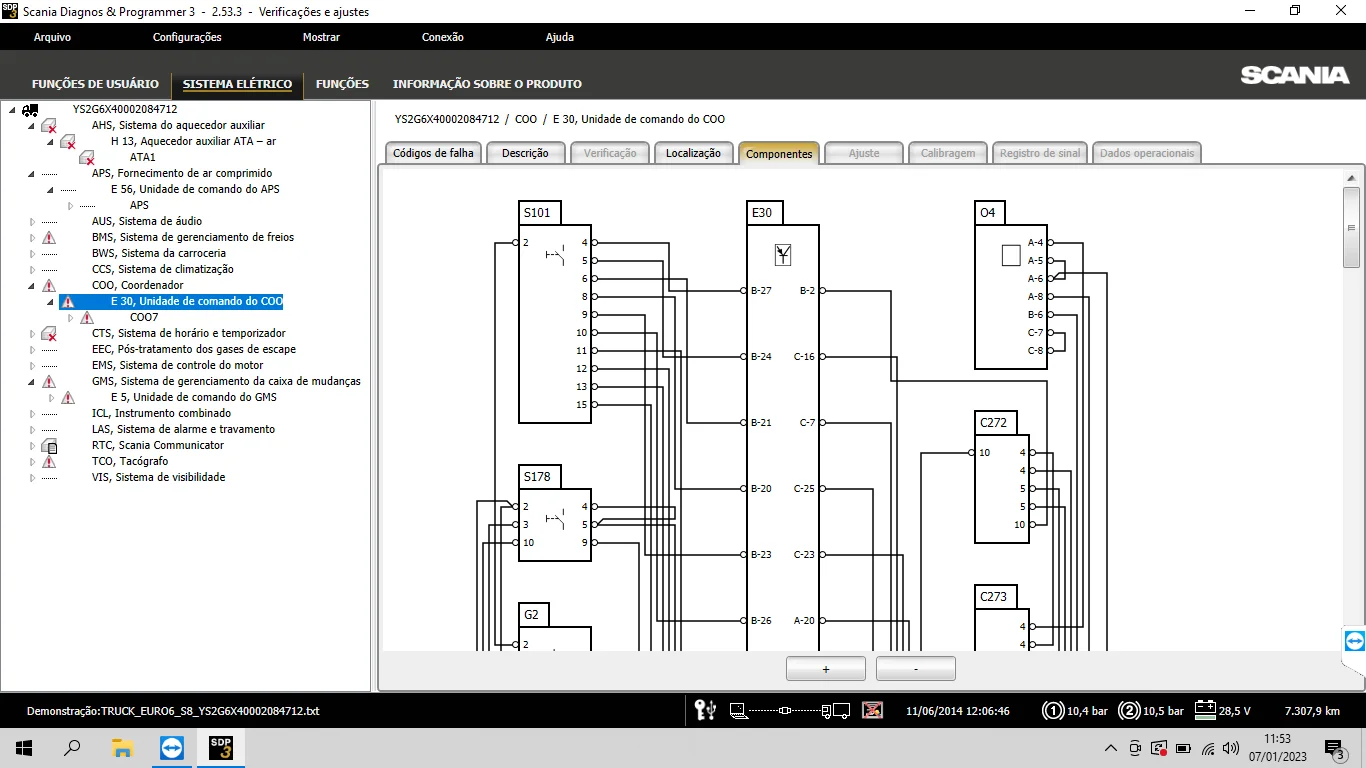Click the warning icon beside TCO, Tacógrafo

(48, 462)
